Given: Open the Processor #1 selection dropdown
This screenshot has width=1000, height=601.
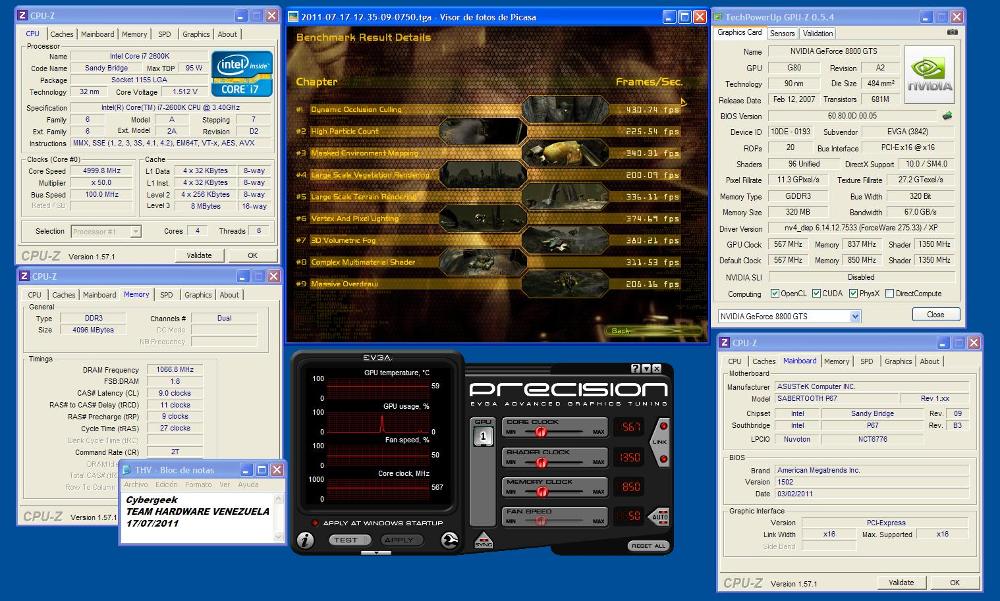Looking at the screenshot, I should [x=136, y=232].
